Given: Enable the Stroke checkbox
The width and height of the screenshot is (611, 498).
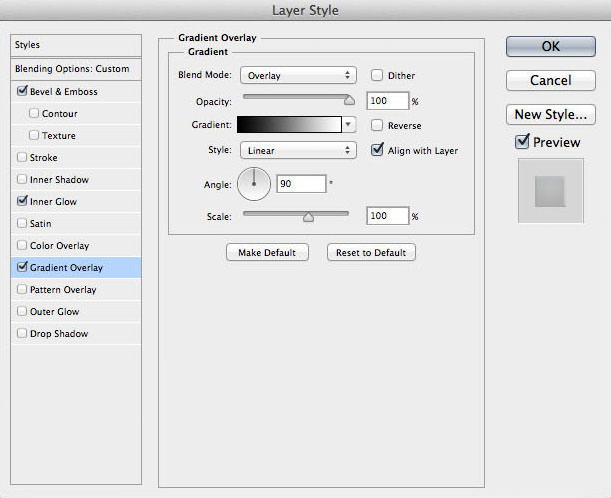Looking at the screenshot, I should click(x=22, y=157).
